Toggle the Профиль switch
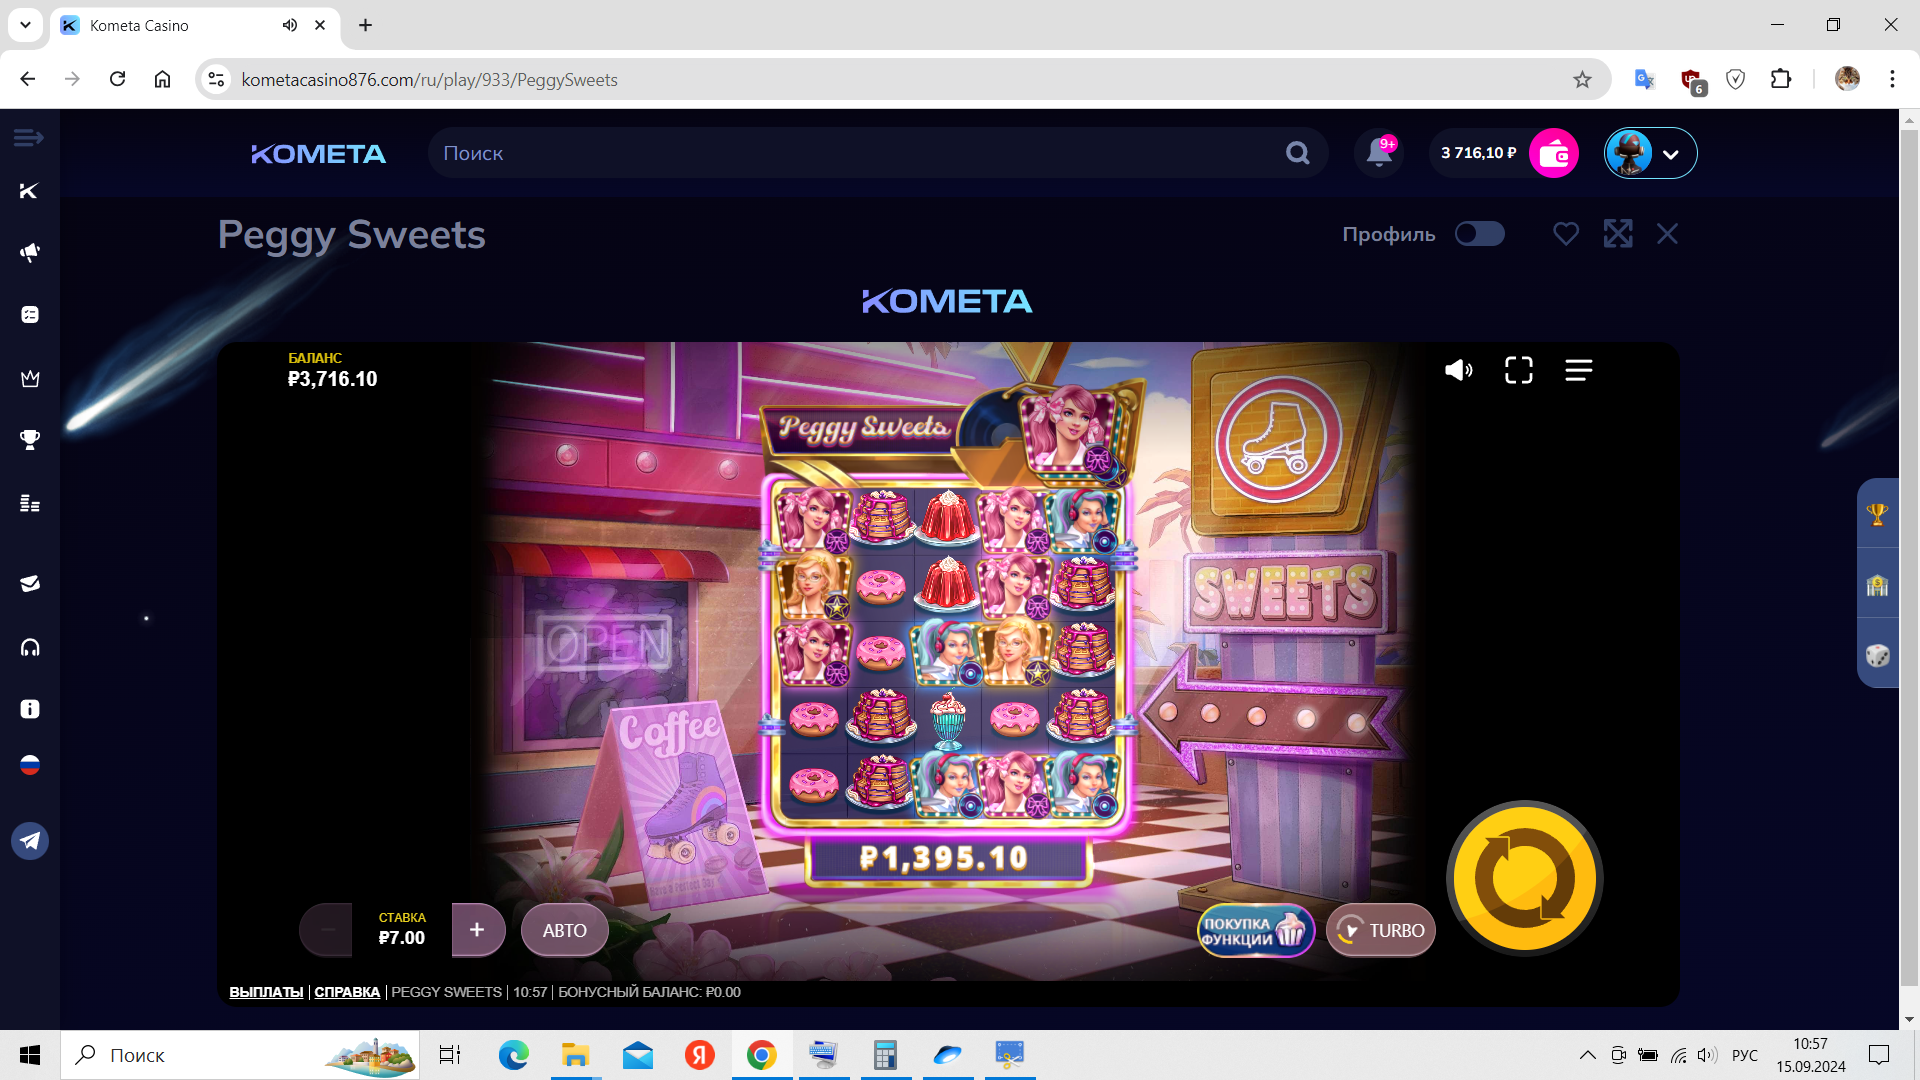 tap(1479, 234)
